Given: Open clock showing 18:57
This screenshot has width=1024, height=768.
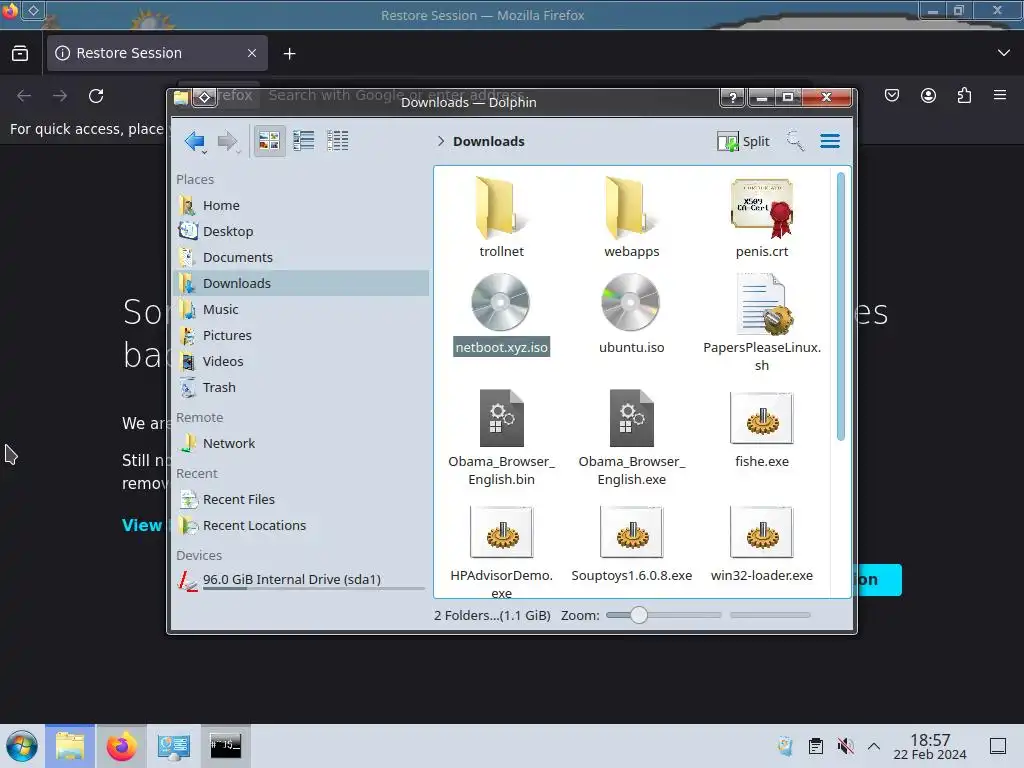Looking at the screenshot, I should click(x=930, y=746).
